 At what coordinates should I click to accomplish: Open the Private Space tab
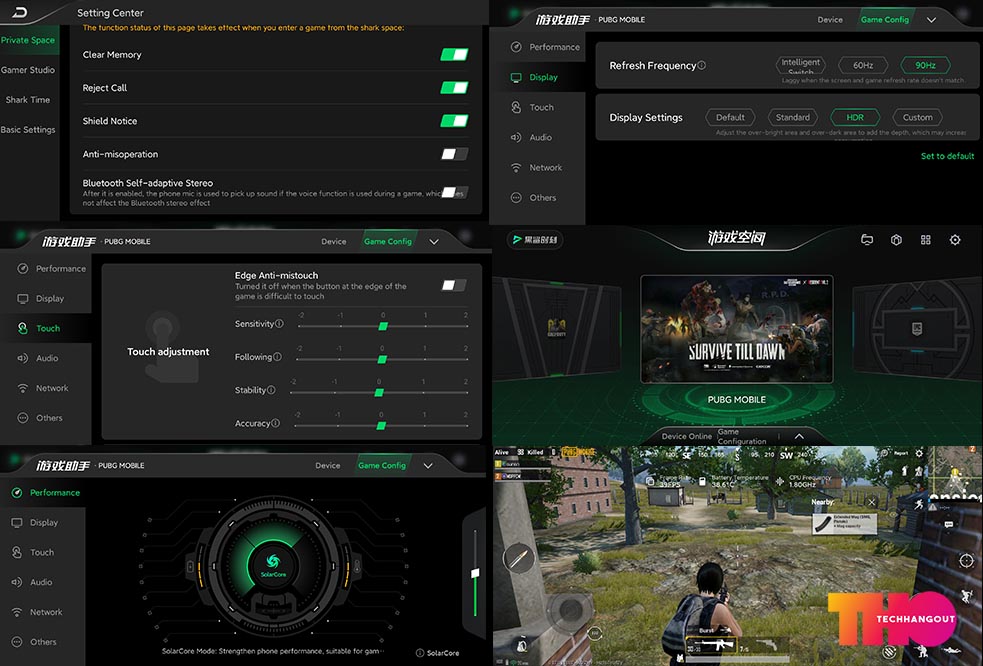coord(28,40)
